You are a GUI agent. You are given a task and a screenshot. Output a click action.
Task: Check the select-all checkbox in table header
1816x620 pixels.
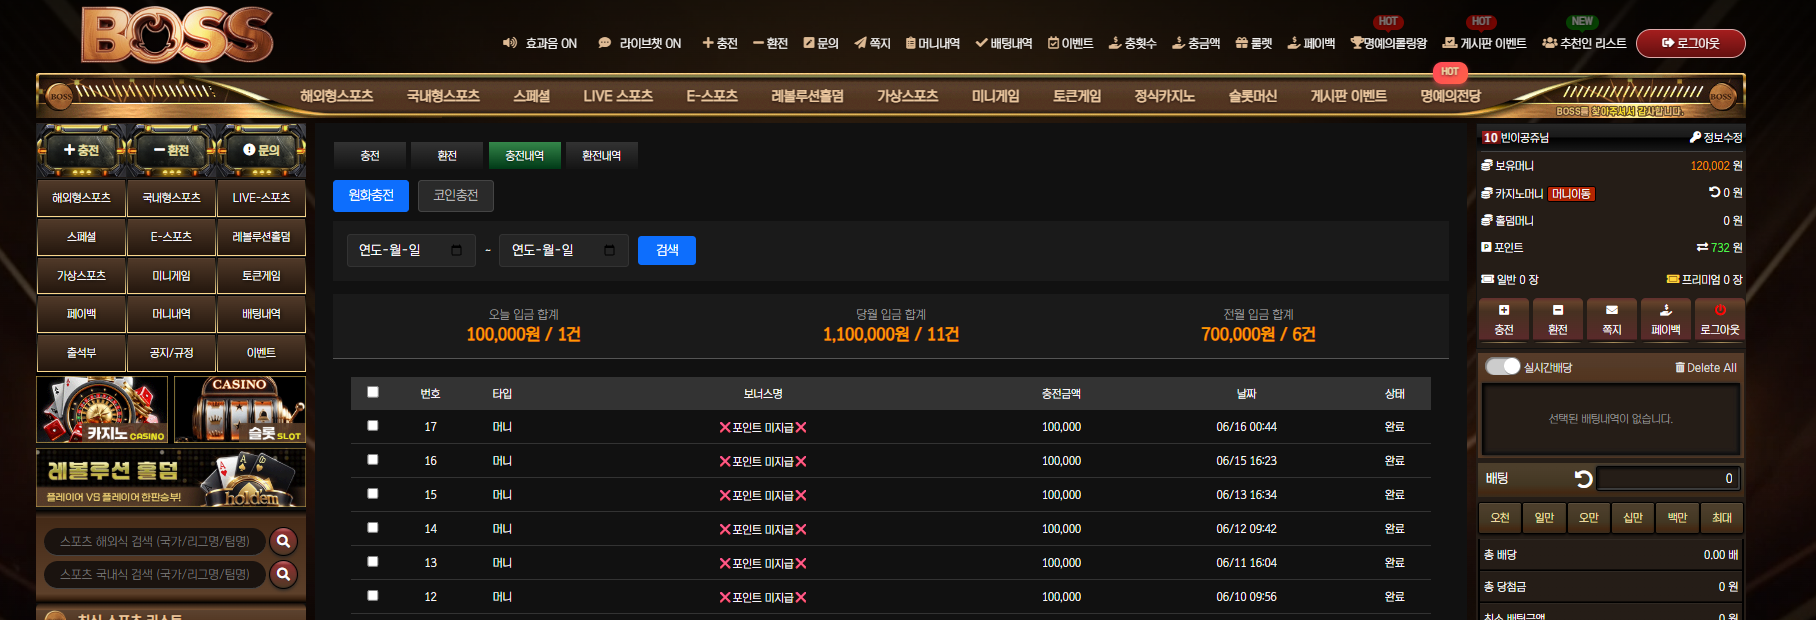pyautogui.click(x=373, y=392)
